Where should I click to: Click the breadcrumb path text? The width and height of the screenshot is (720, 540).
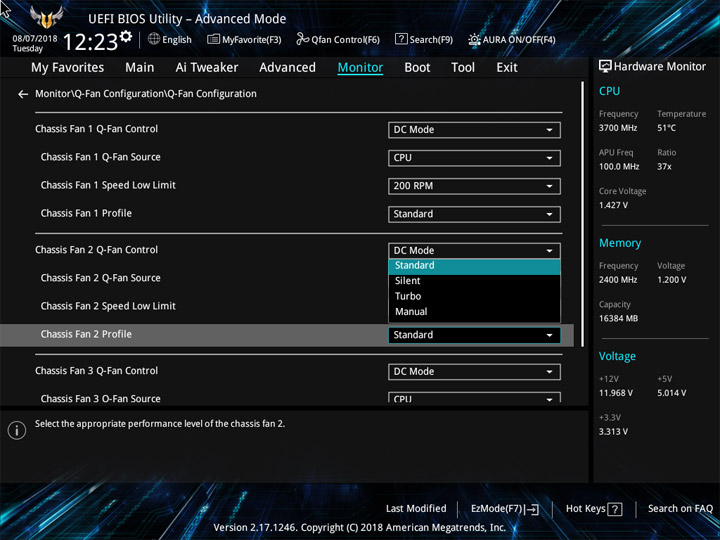[x=146, y=94]
